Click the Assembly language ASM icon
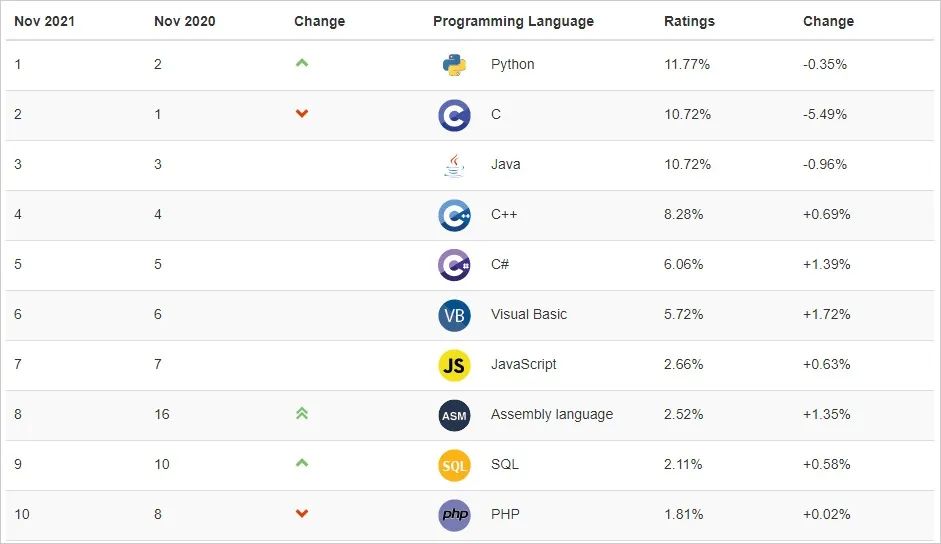The width and height of the screenshot is (941, 544). click(x=454, y=415)
